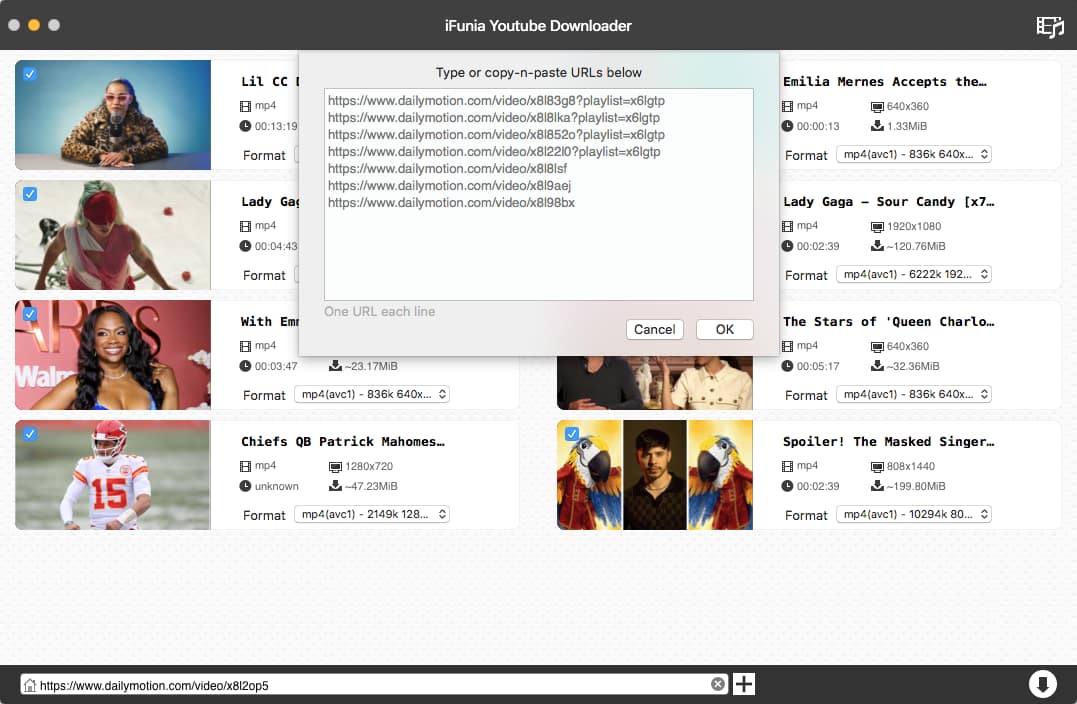
Task: Cancel the URL entry dialog
Action: (654, 330)
